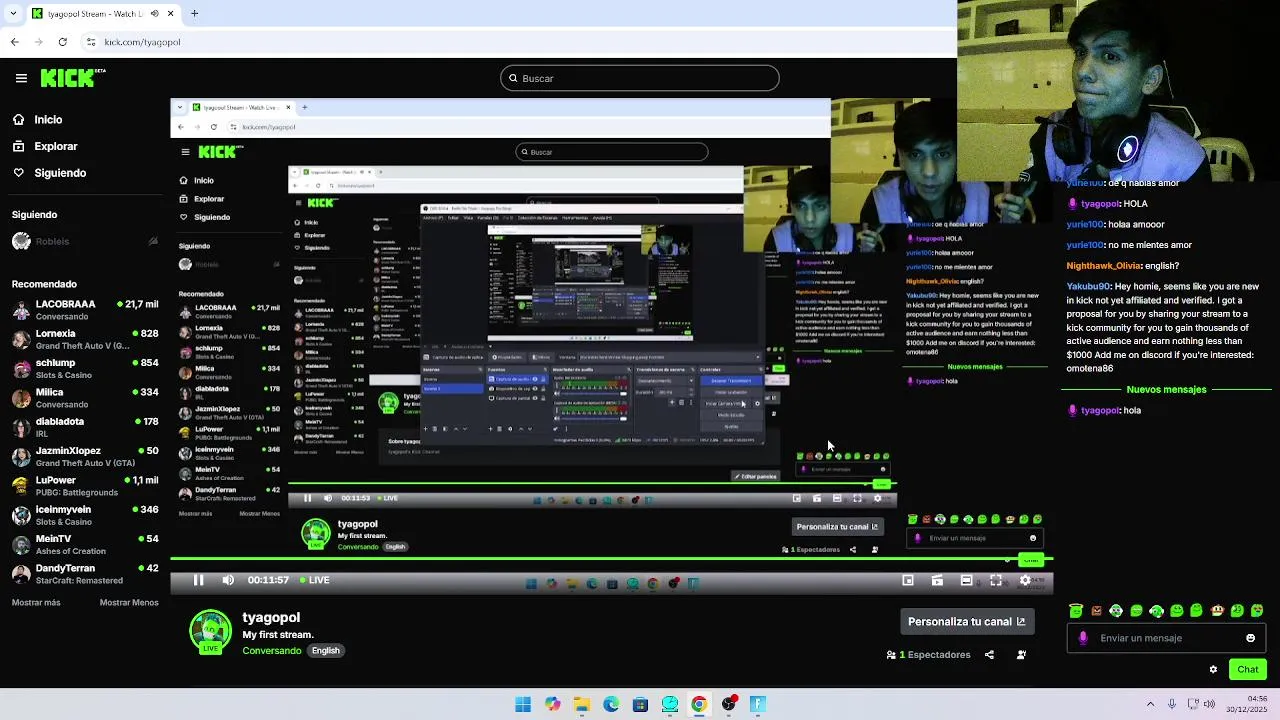1280x720 pixels.
Task: Click browser Forward arrow
Action: point(38,42)
